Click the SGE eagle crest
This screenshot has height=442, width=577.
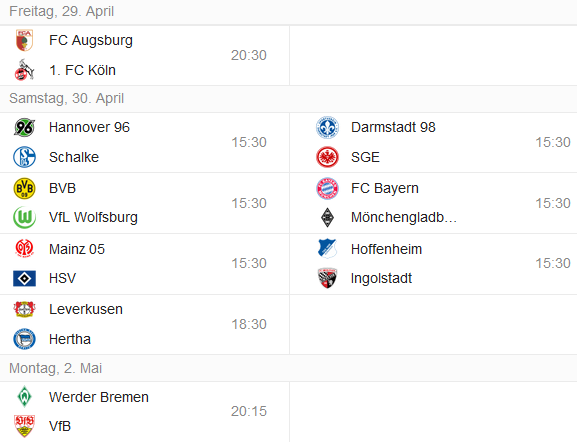coord(327,157)
